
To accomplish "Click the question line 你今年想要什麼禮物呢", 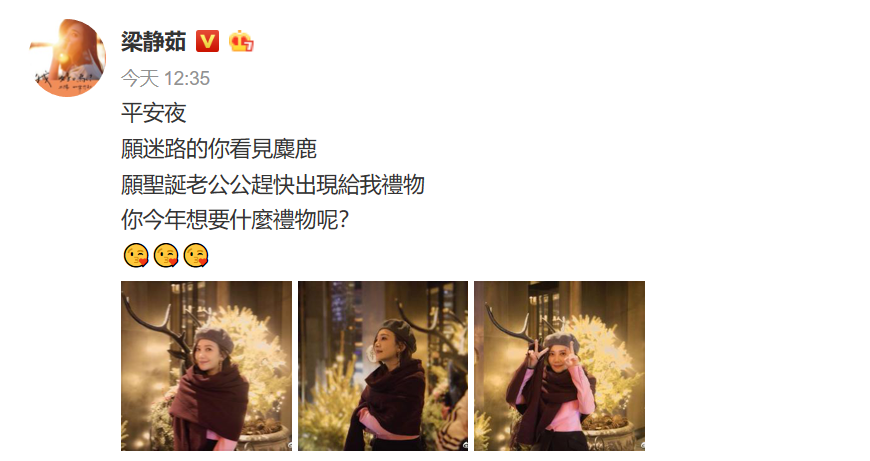I will click(235, 220).
